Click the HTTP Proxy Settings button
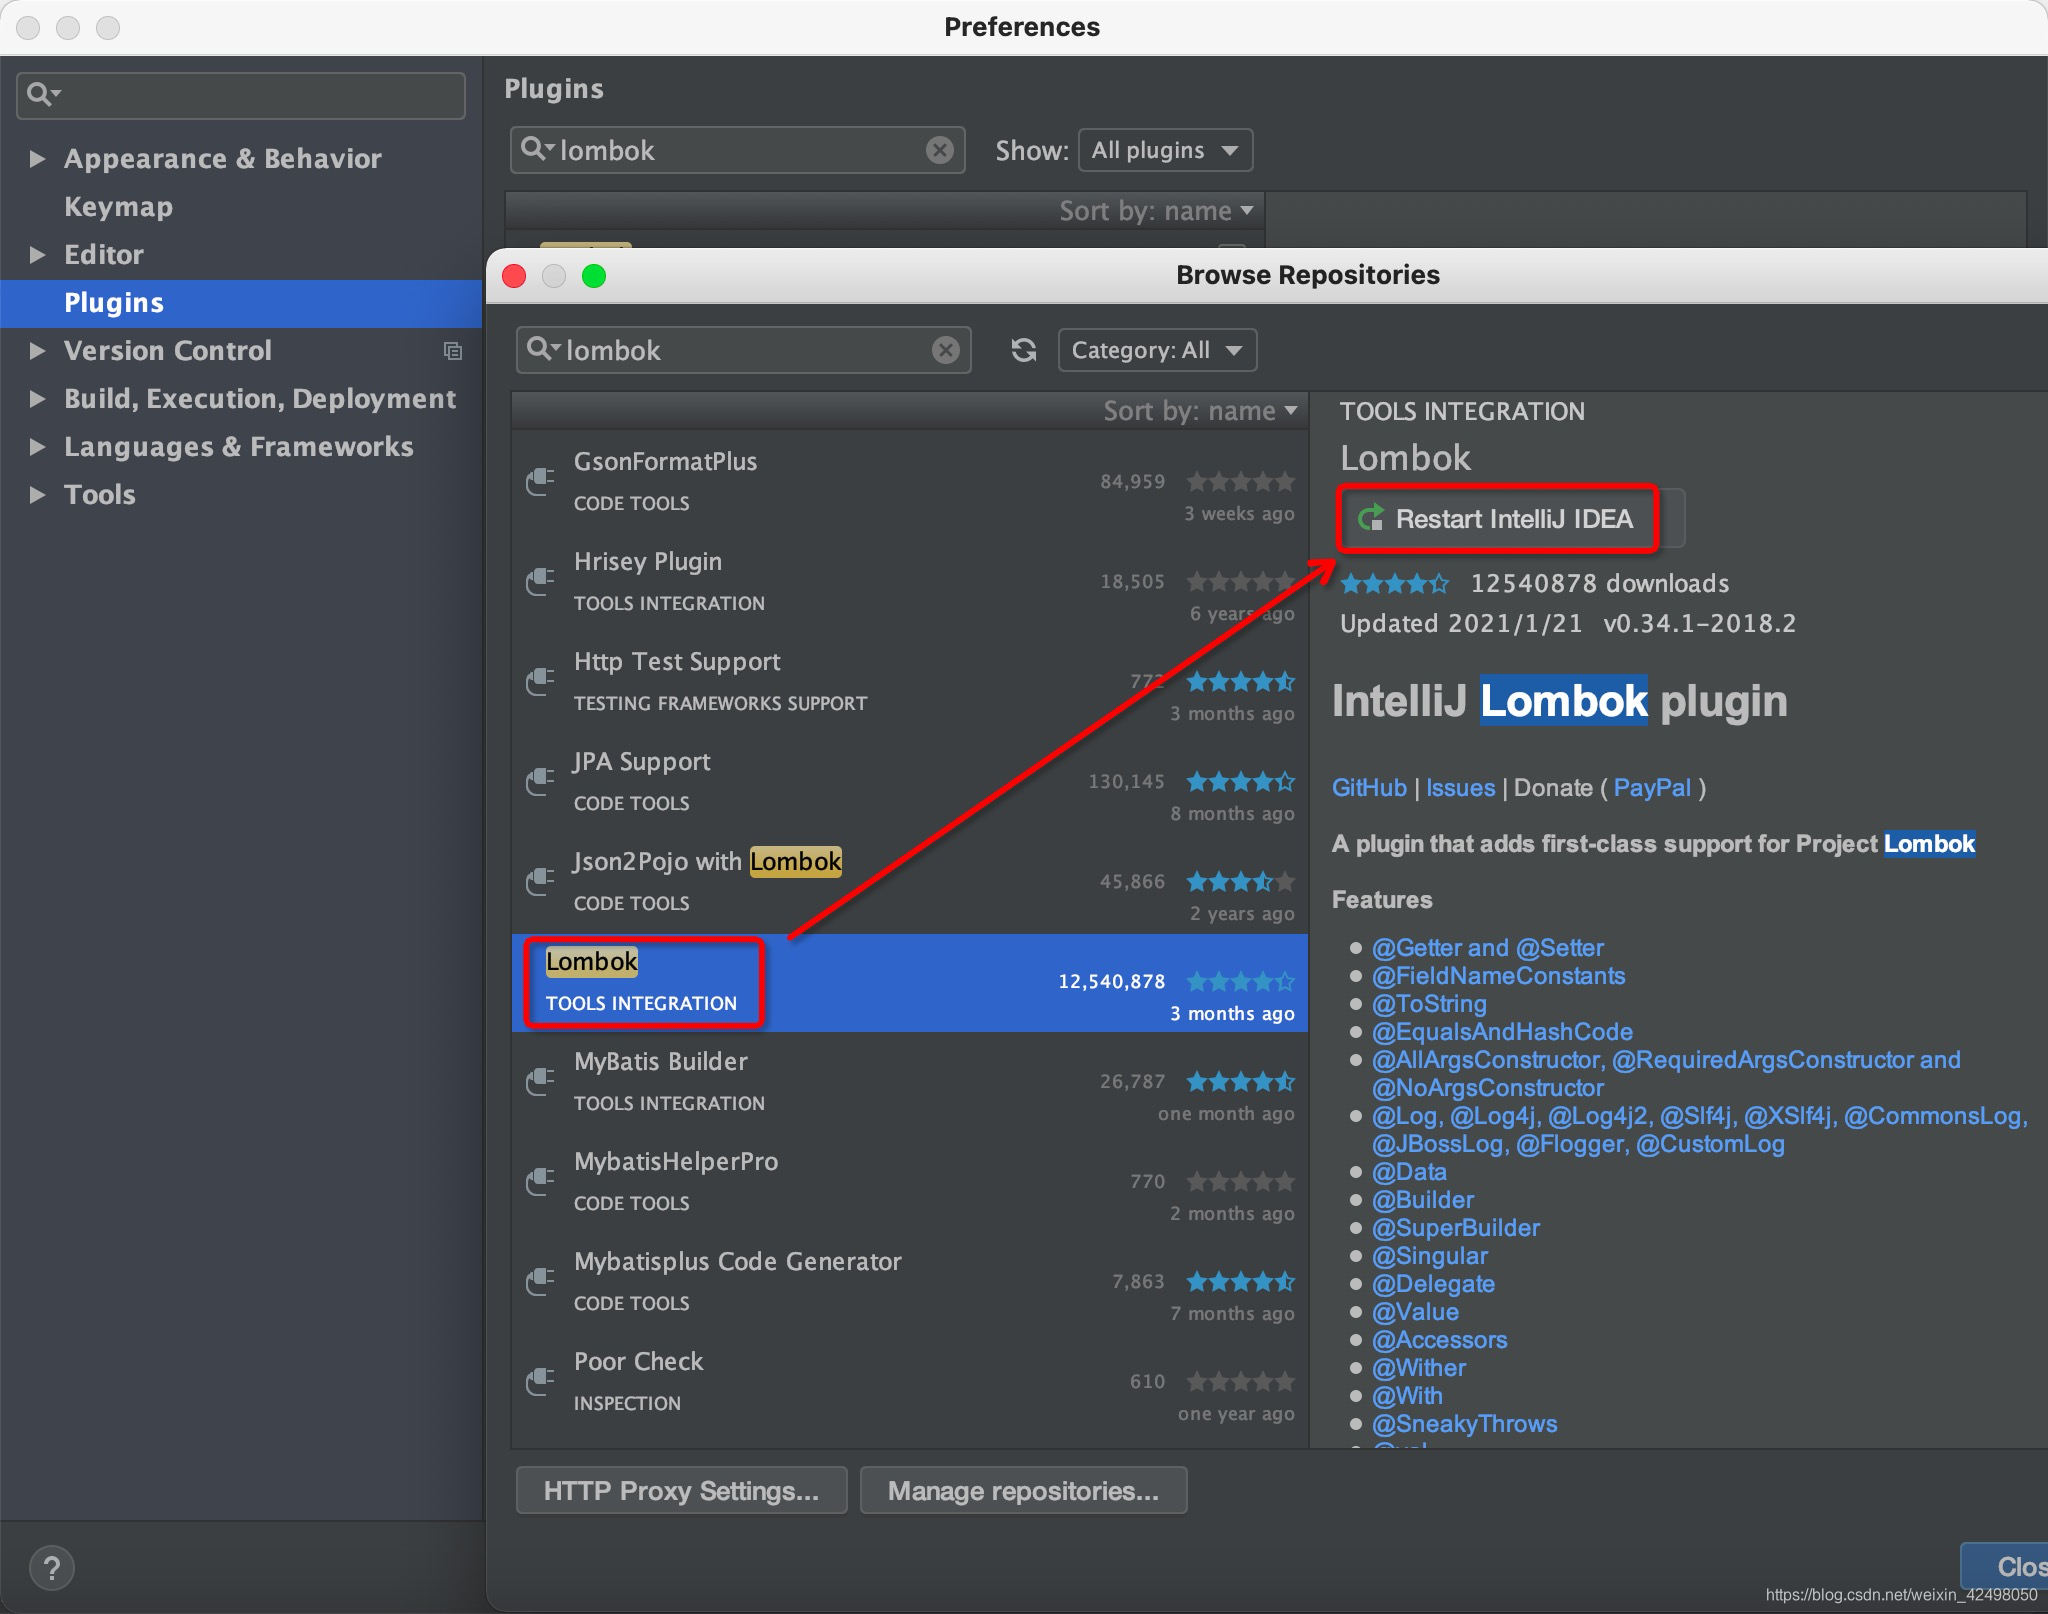 [681, 1491]
